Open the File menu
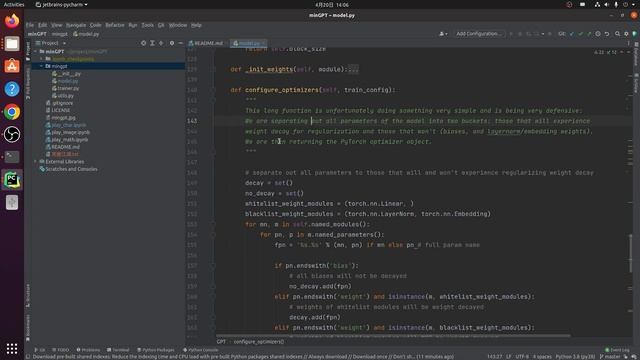This screenshot has height=360, width=640. point(30,25)
